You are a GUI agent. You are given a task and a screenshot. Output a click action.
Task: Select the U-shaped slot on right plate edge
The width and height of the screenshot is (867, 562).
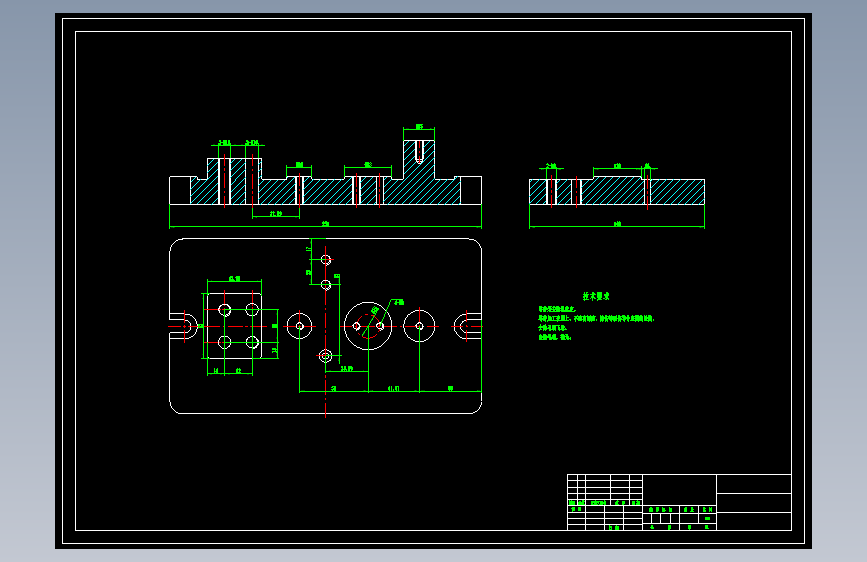coord(467,326)
